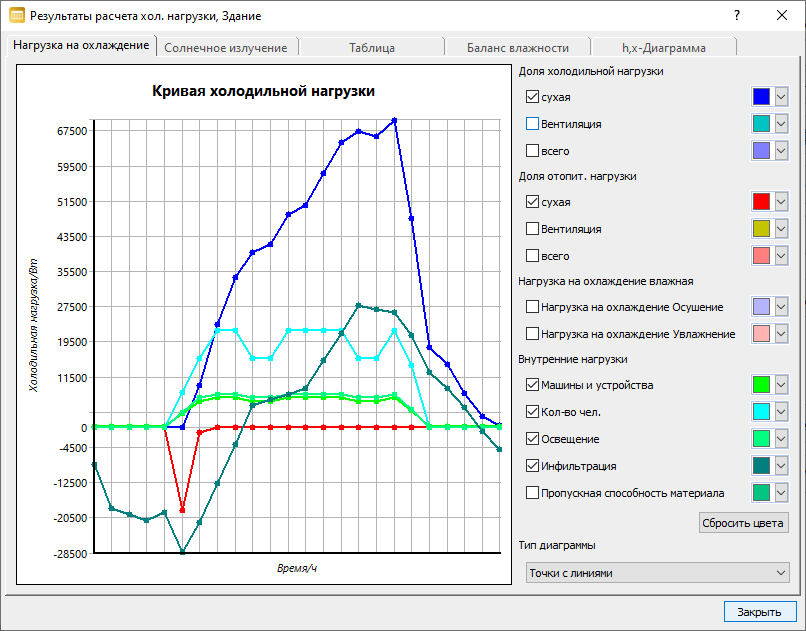Click the Закрыть button
The image size is (806, 631).
pyautogui.click(x=759, y=612)
